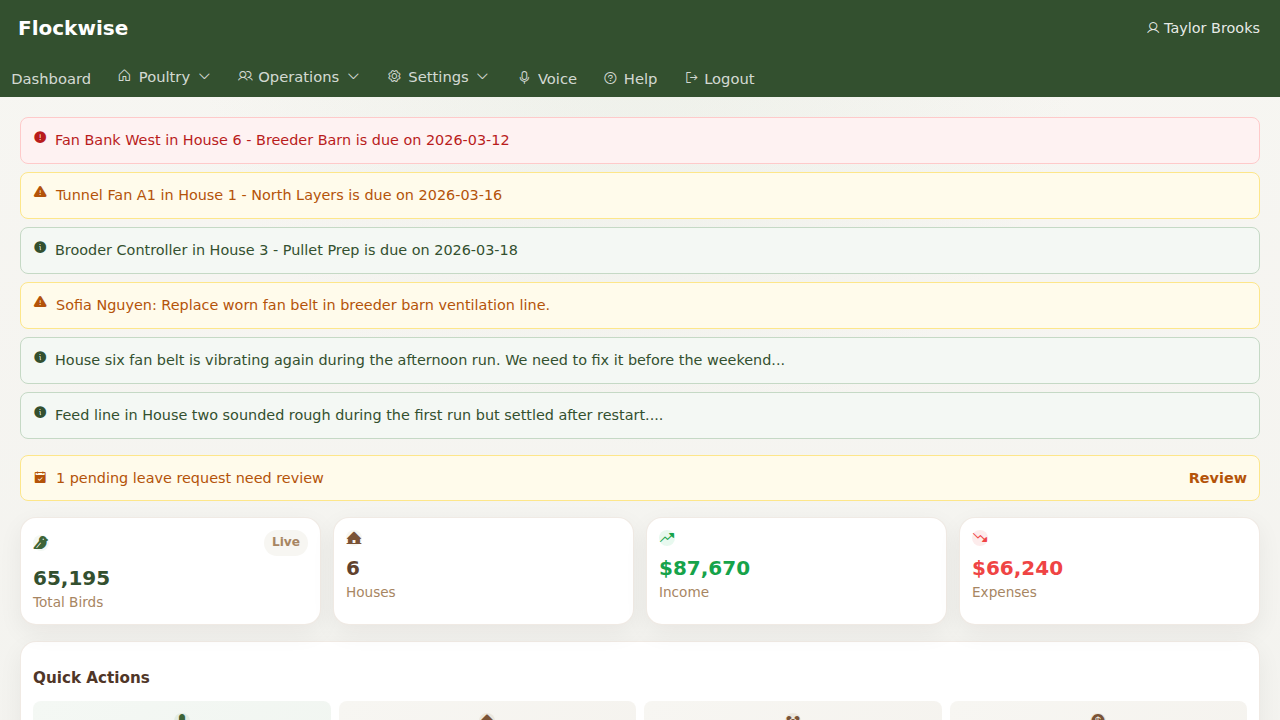
Task: Open the House six fan belt notification
Action: click(x=417, y=359)
